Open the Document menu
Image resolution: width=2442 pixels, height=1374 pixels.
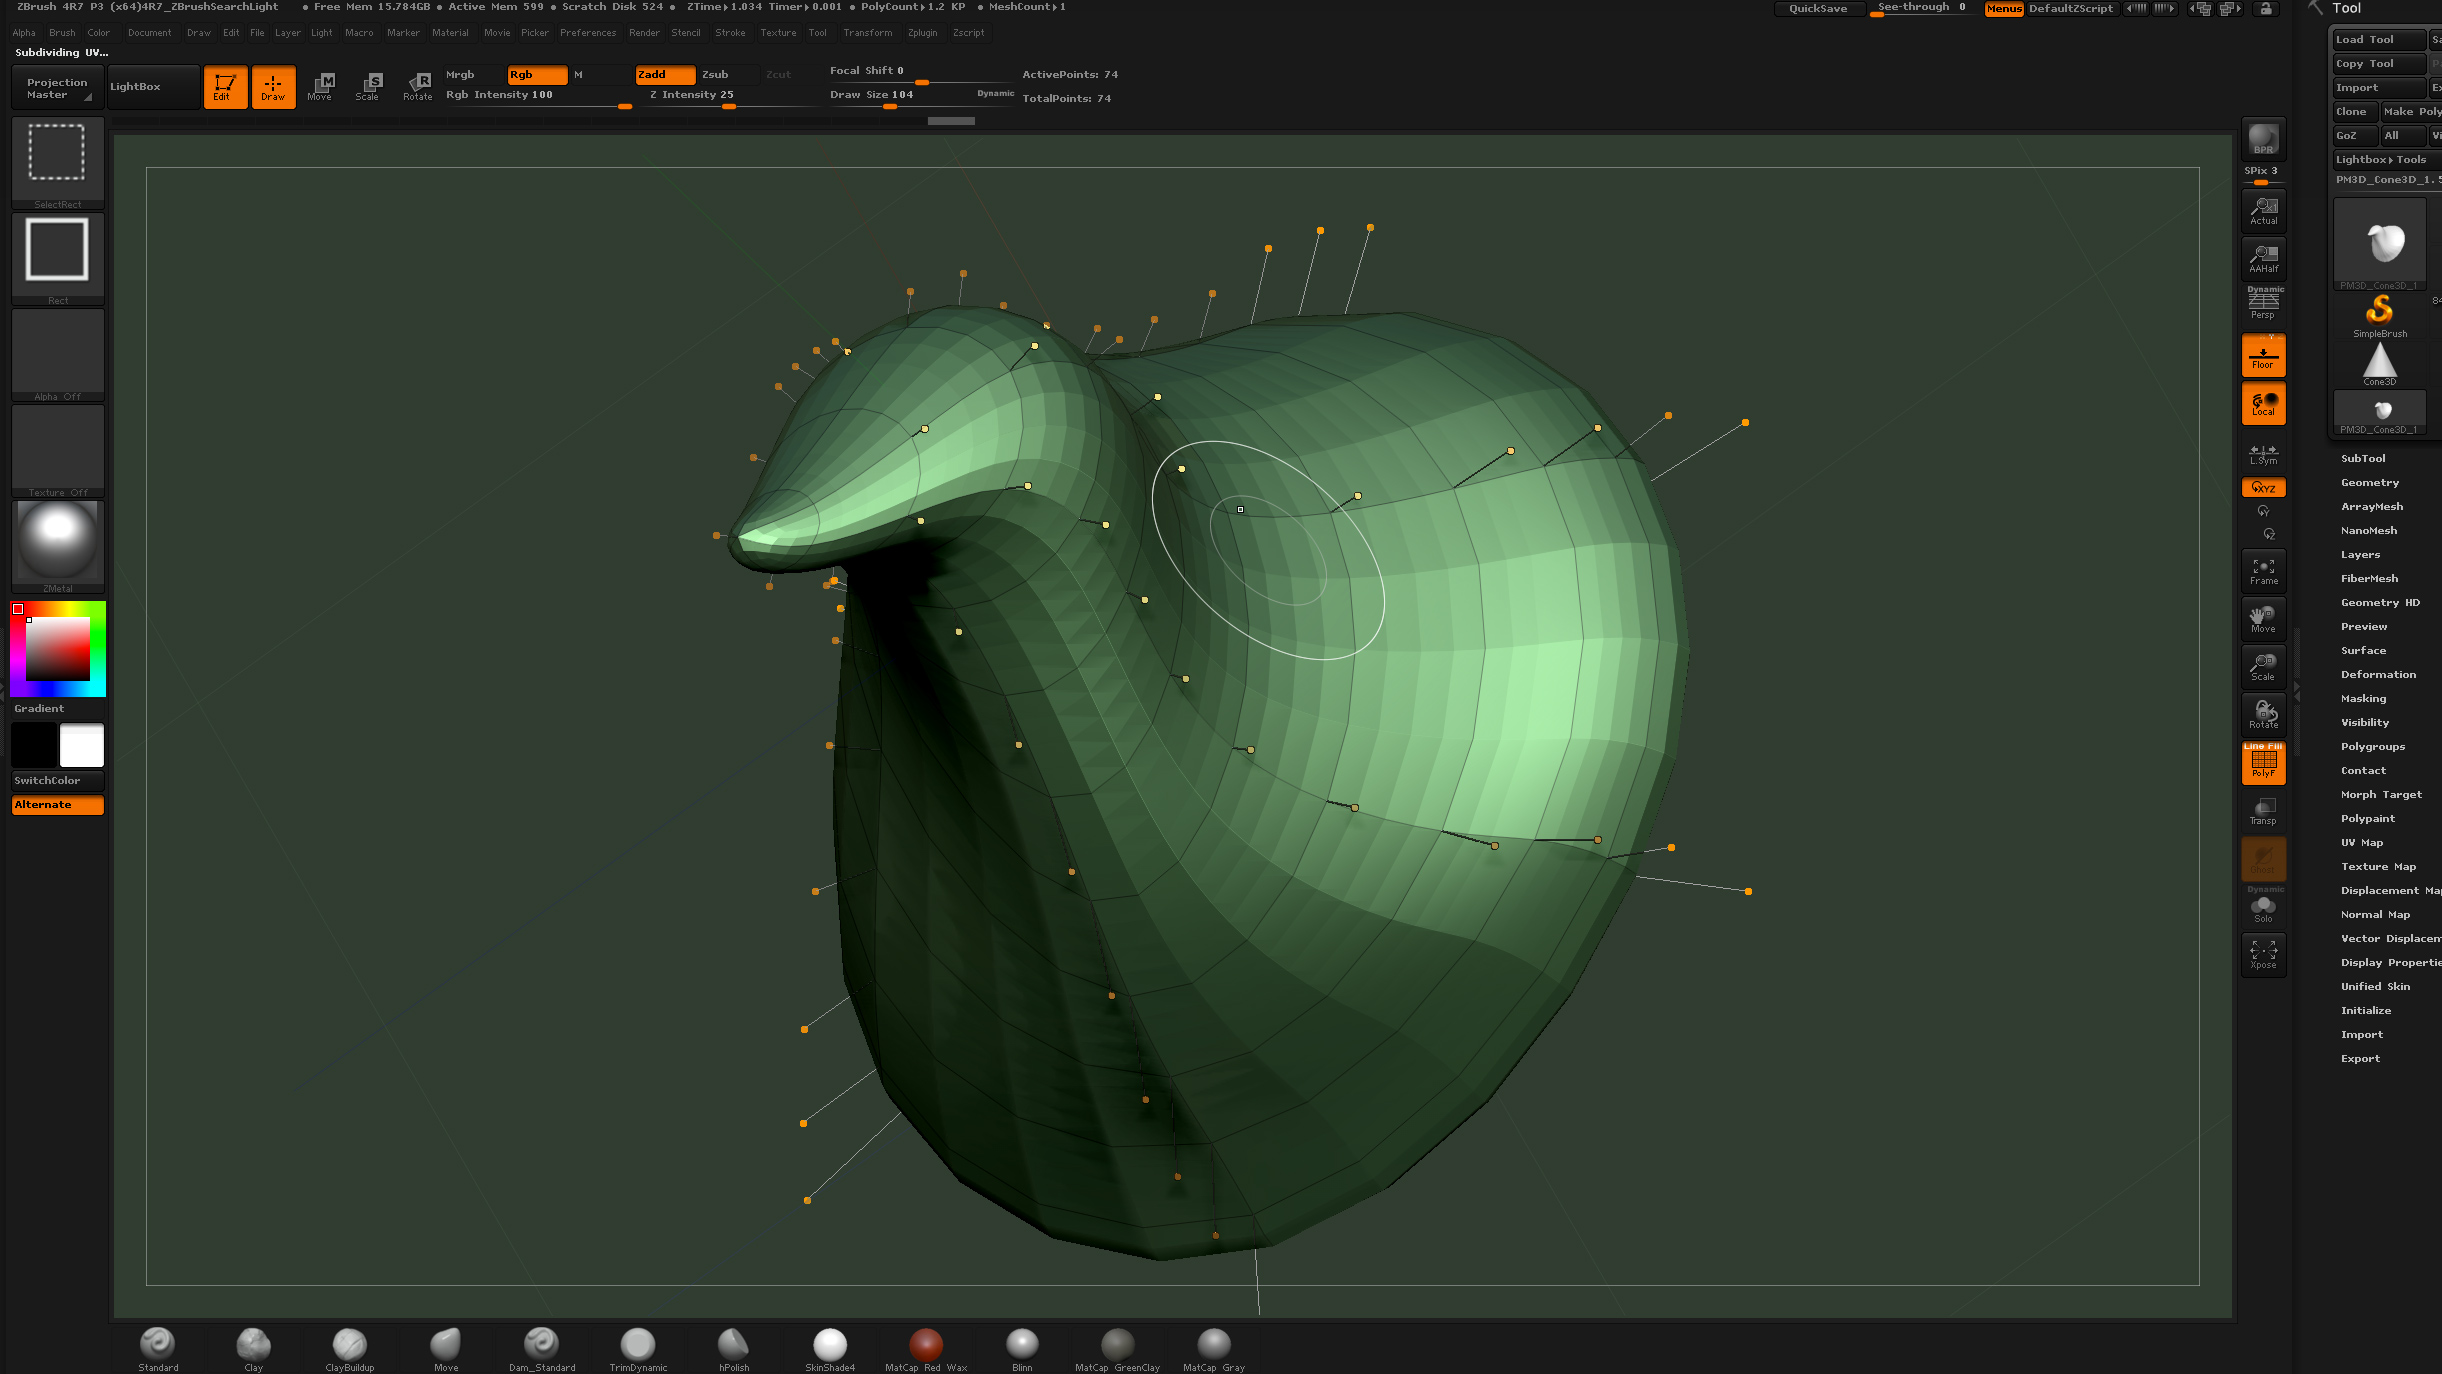[x=149, y=34]
